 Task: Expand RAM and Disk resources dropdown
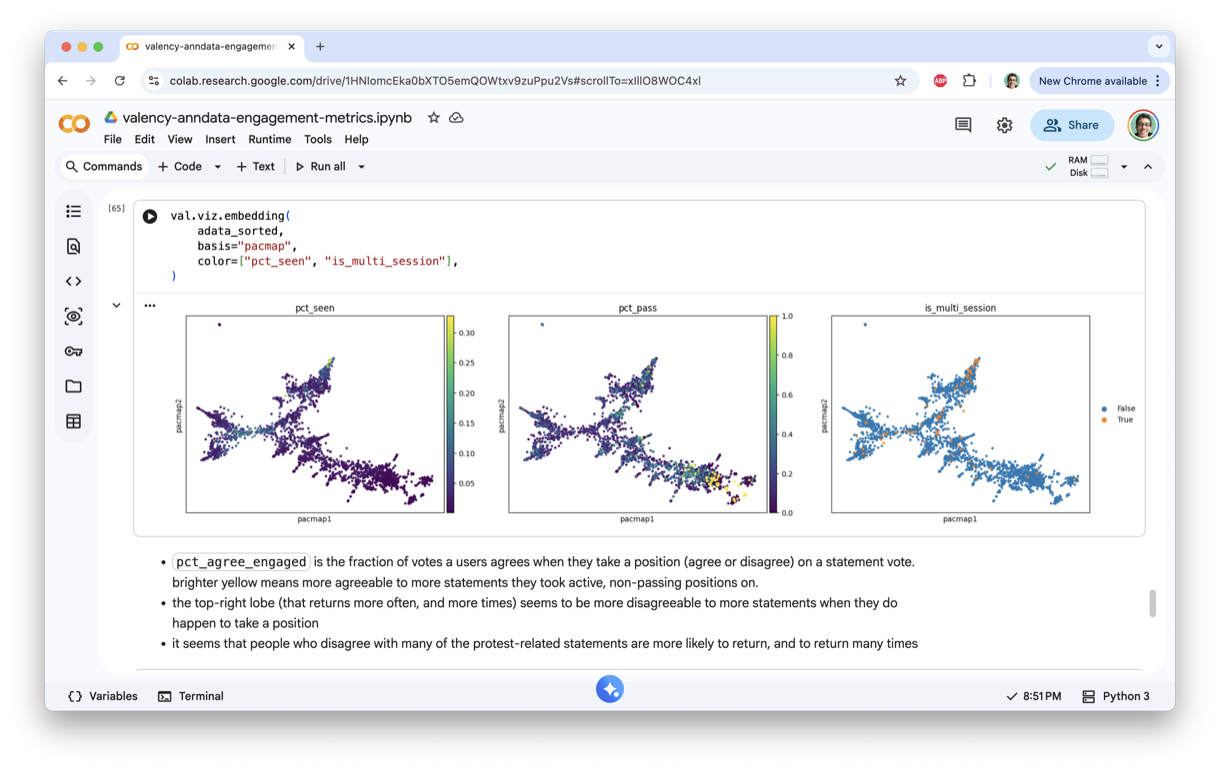(1124, 167)
